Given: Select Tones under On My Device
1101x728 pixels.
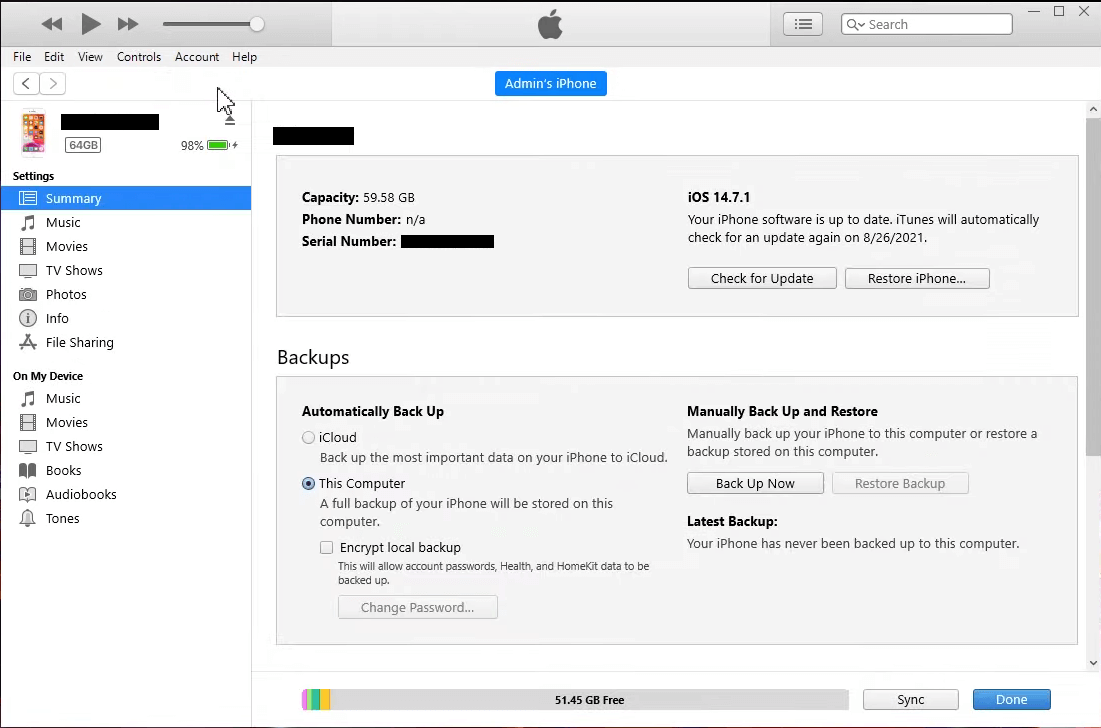Looking at the screenshot, I should [63, 518].
